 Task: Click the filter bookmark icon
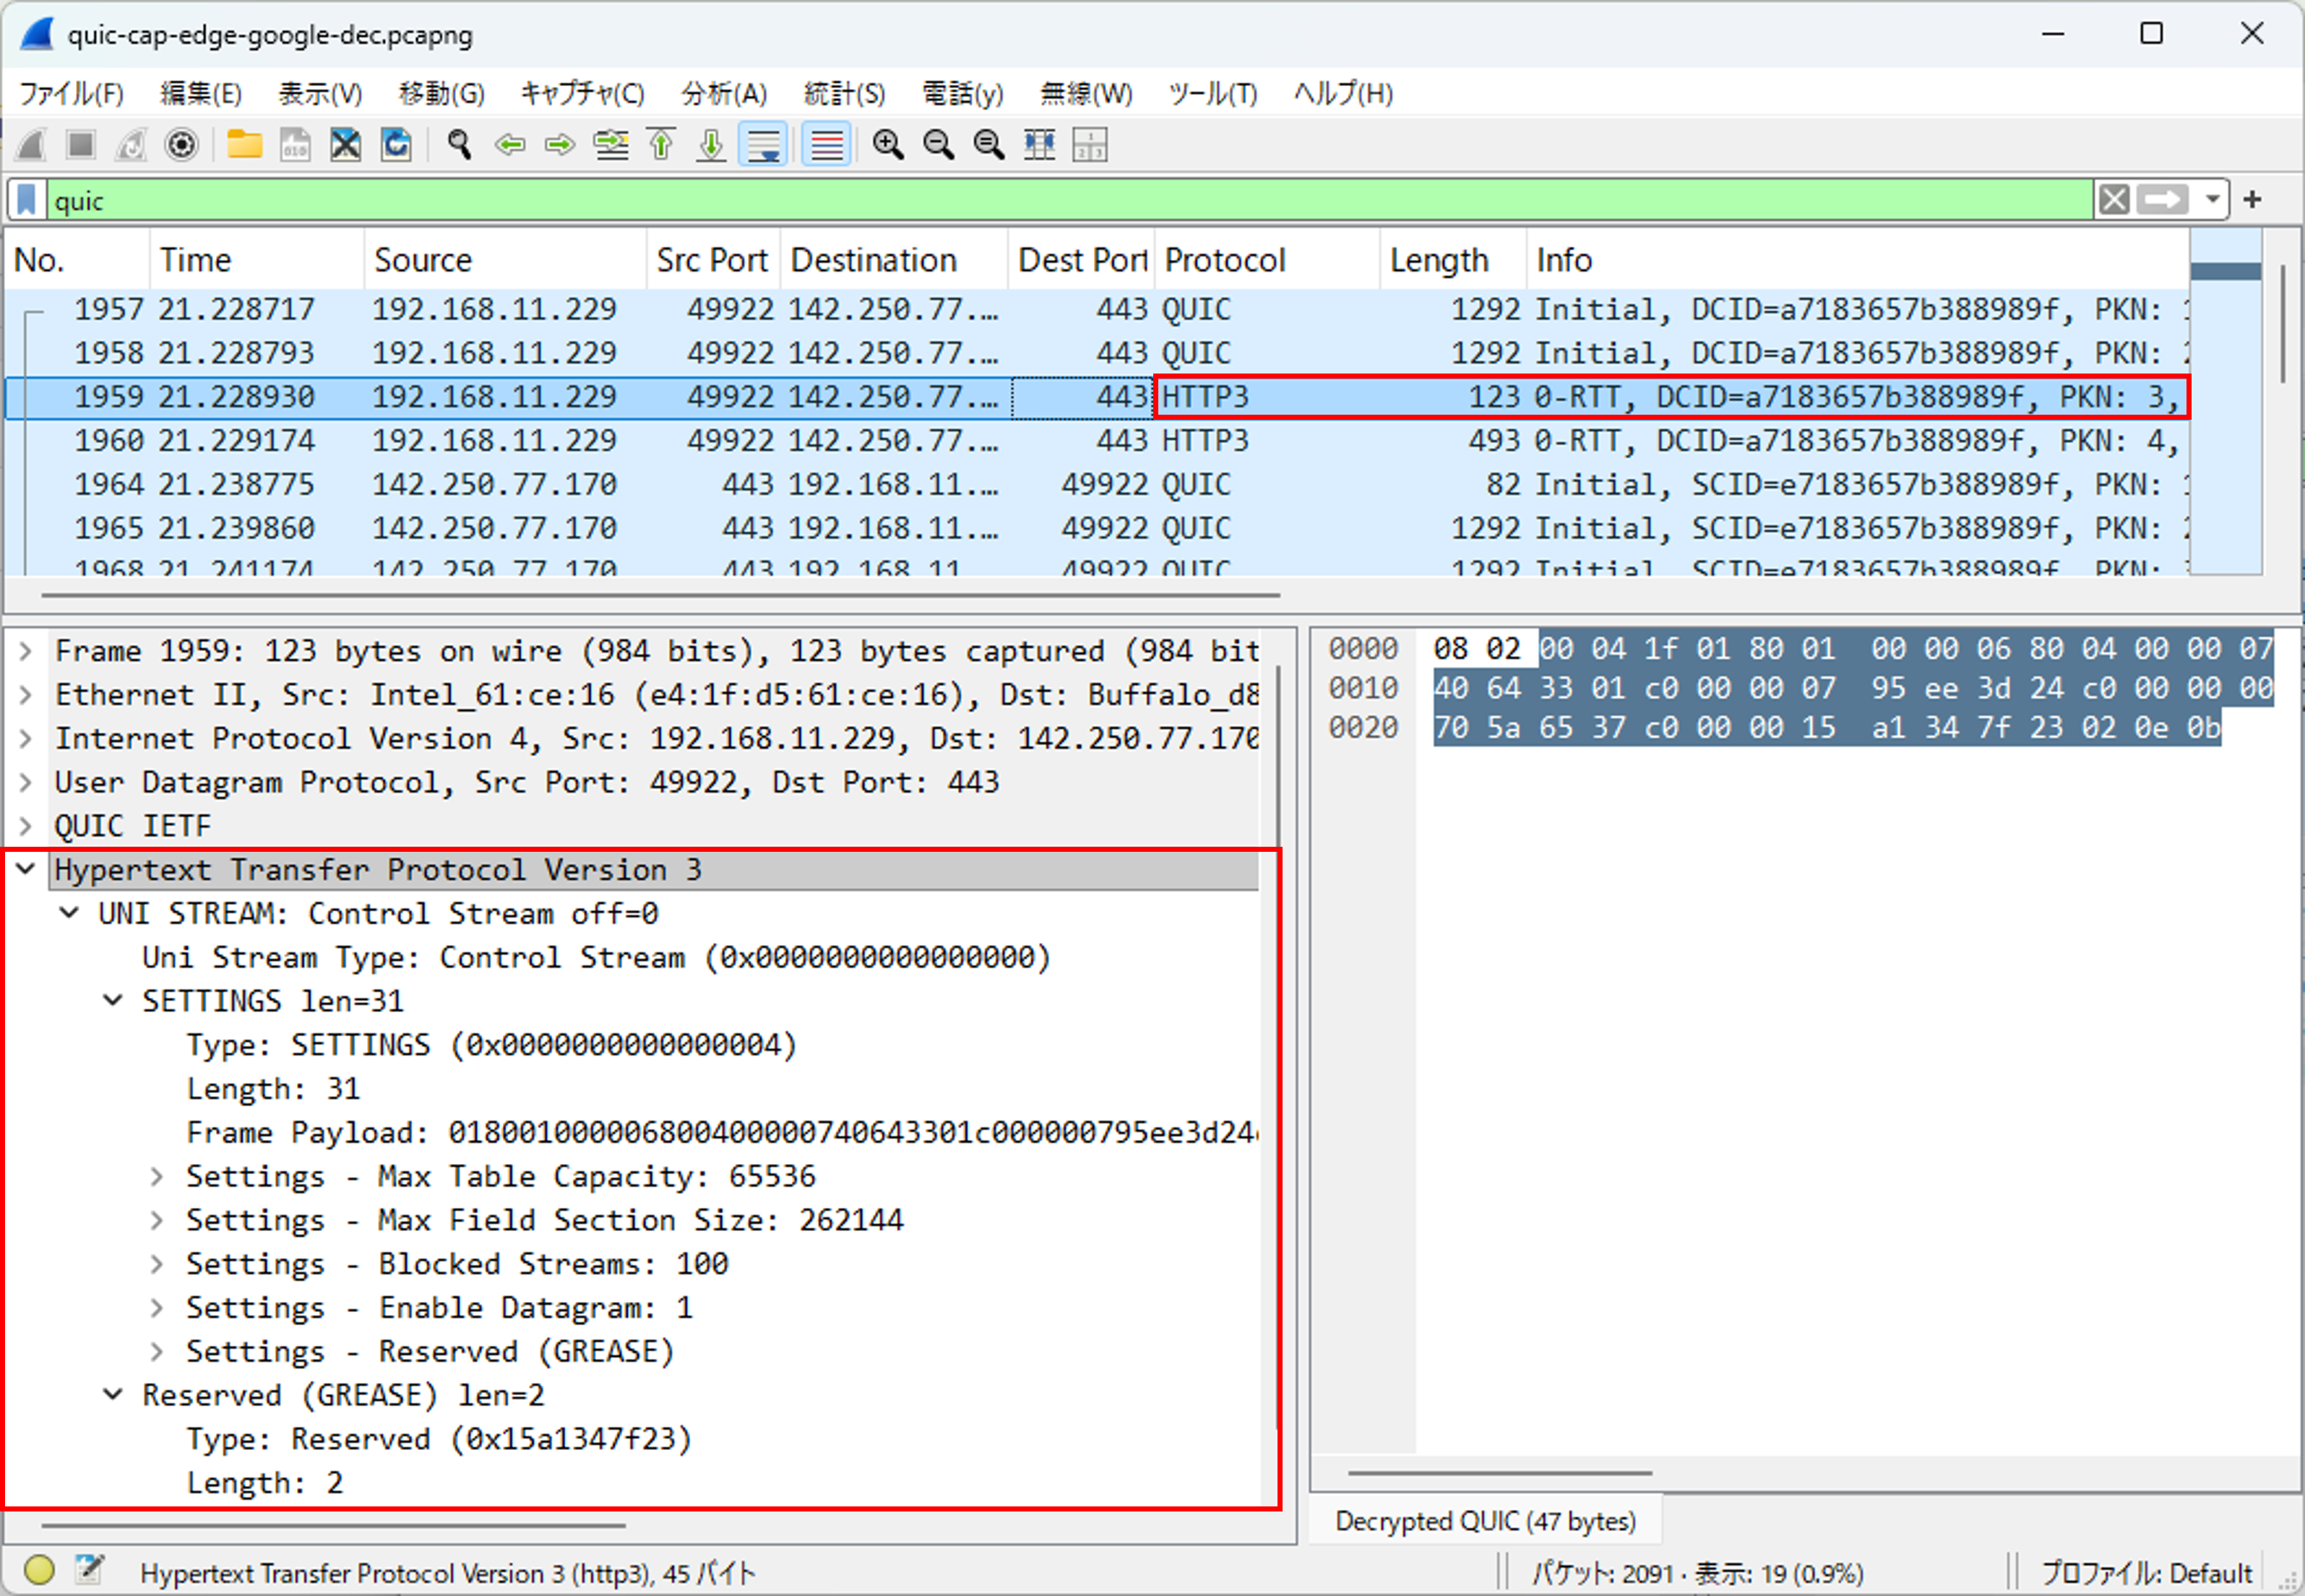coord(27,200)
